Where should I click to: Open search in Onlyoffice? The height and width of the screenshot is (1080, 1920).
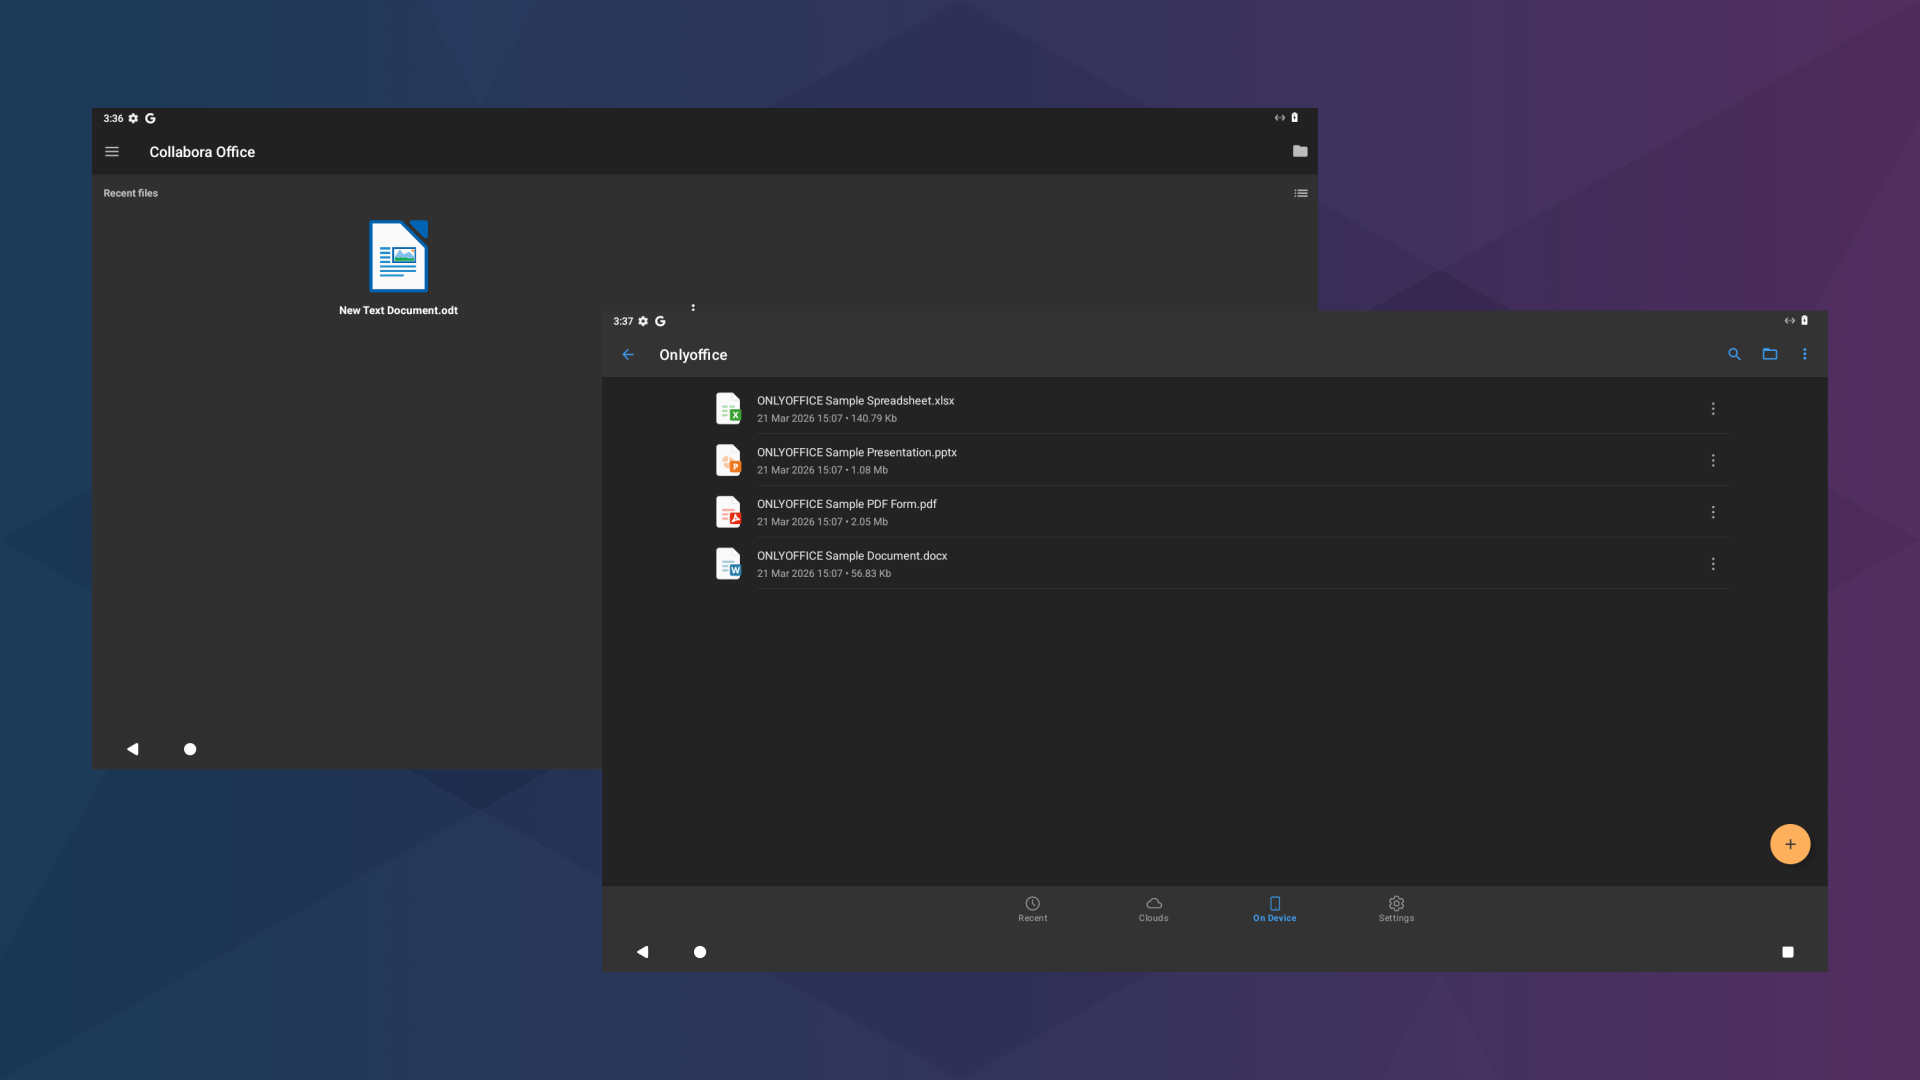click(x=1734, y=354)
